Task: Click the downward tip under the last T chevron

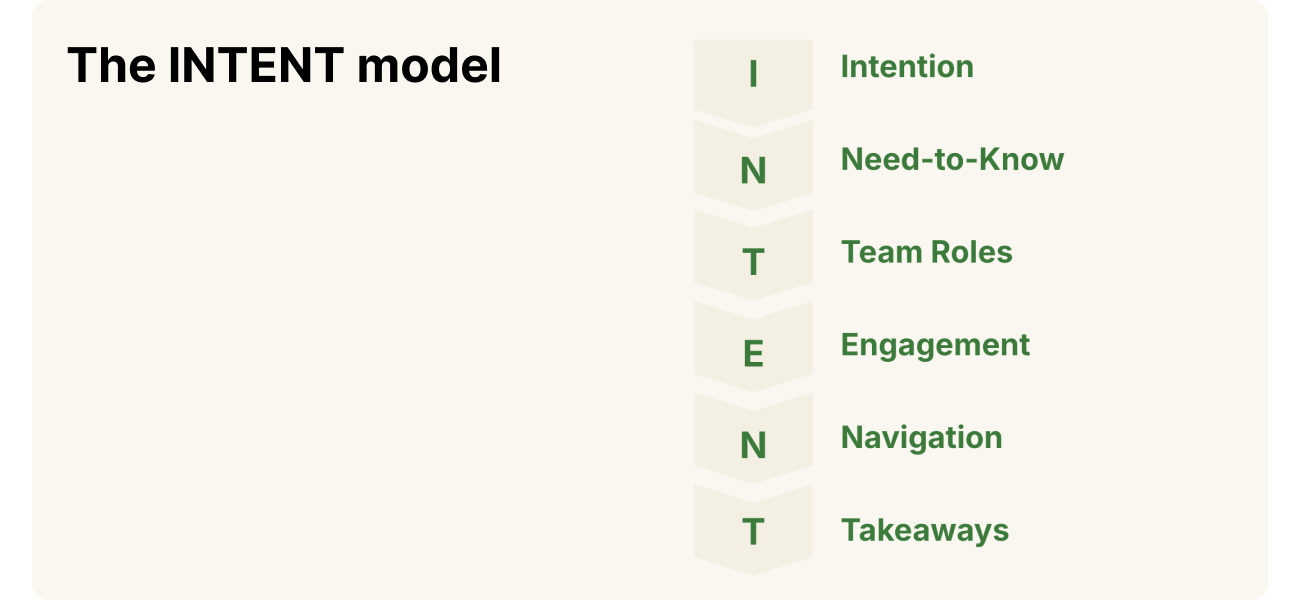Action: [753, 568]
